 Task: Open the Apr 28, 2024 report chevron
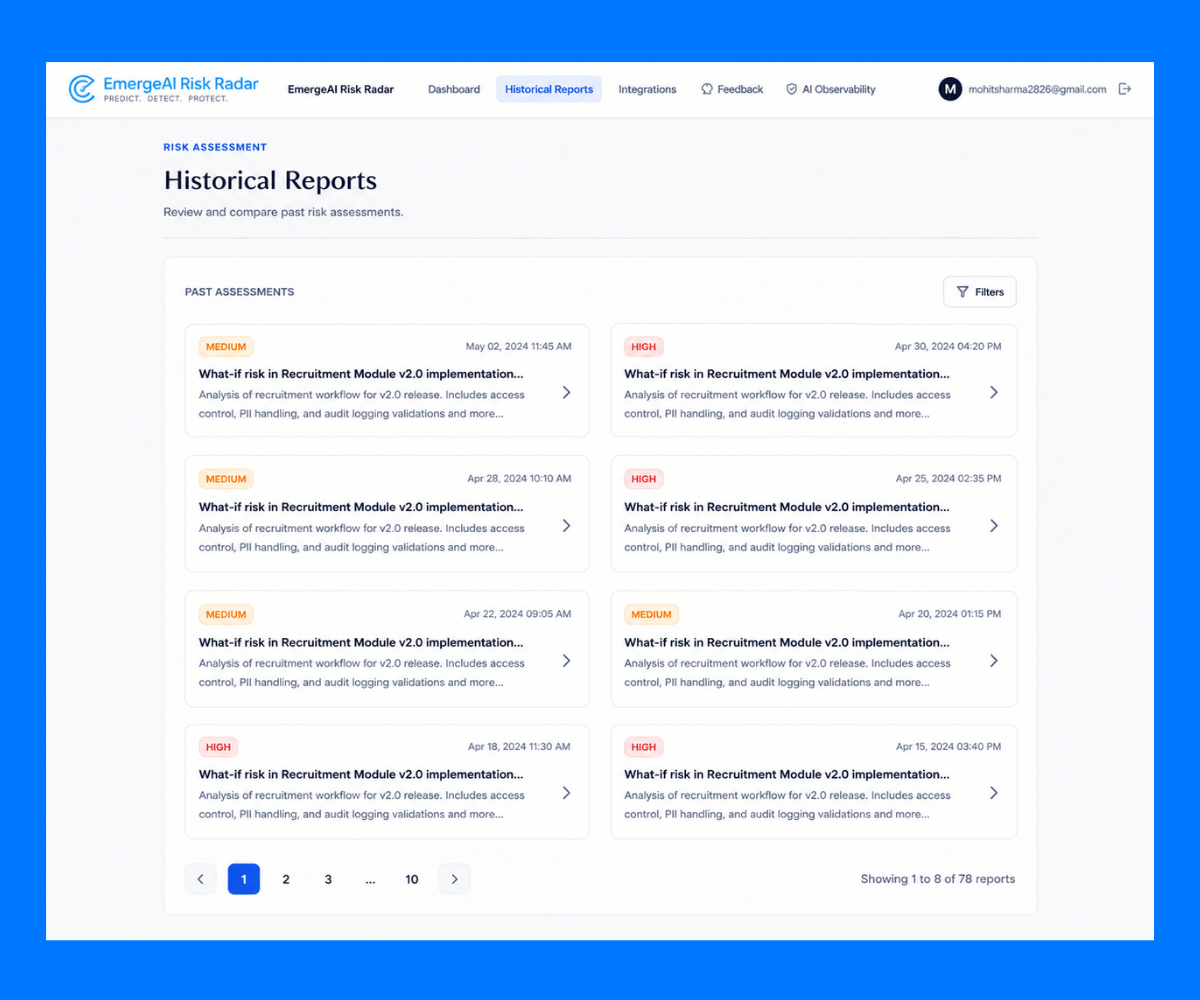coord(567,525)
